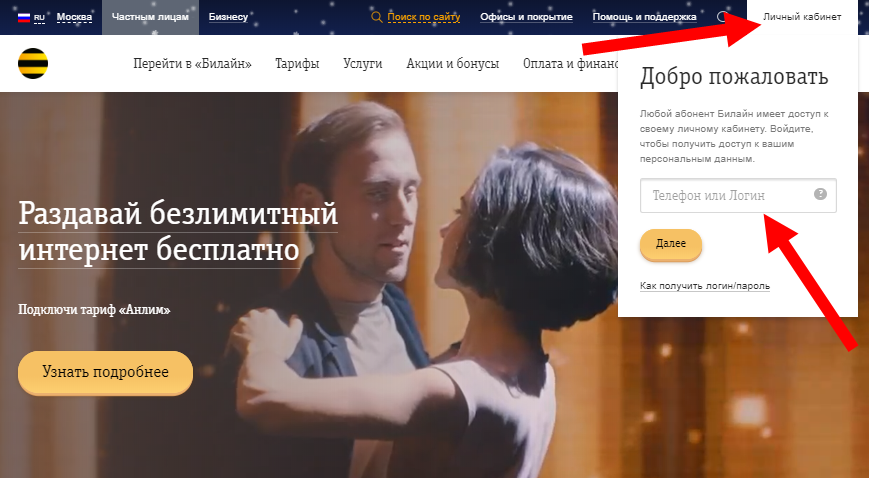Click the Beeline striped circle logo
The image size is (869, 478).
[33, 63]
